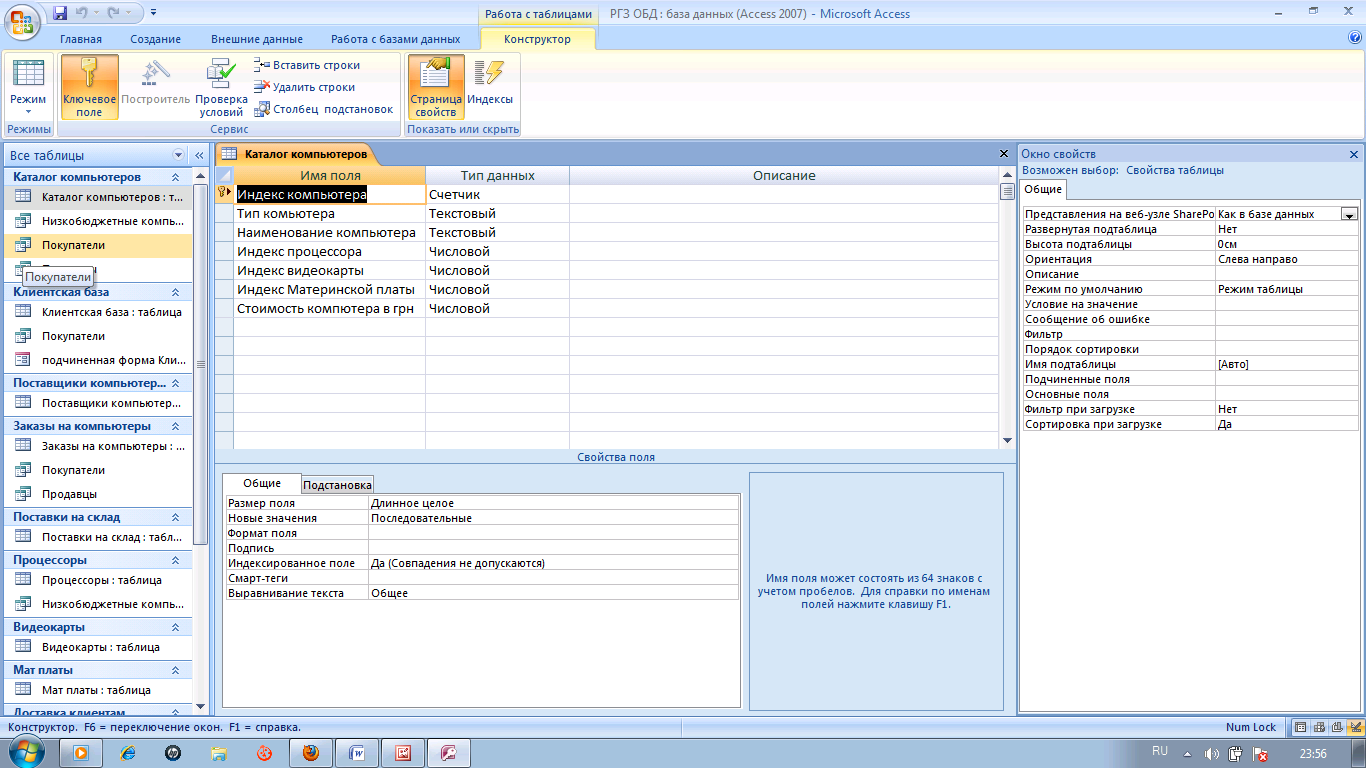The width and height of the screenshot is (1366, 768).
Task: Open Internet Explorer from the taskbar
Action: (x=127, y=753)
